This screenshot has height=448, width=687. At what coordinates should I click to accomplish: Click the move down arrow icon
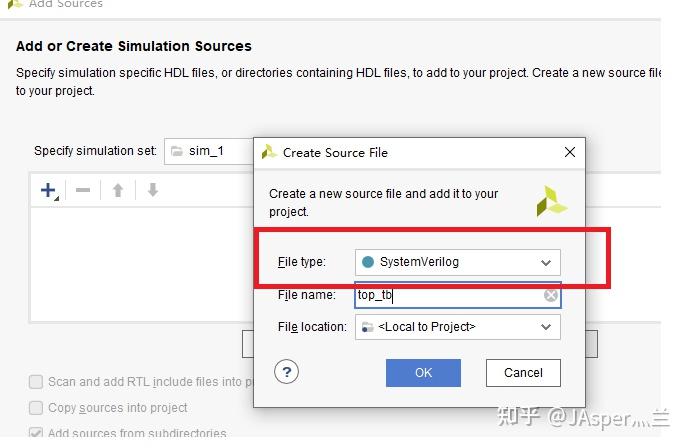pos(152,190)
